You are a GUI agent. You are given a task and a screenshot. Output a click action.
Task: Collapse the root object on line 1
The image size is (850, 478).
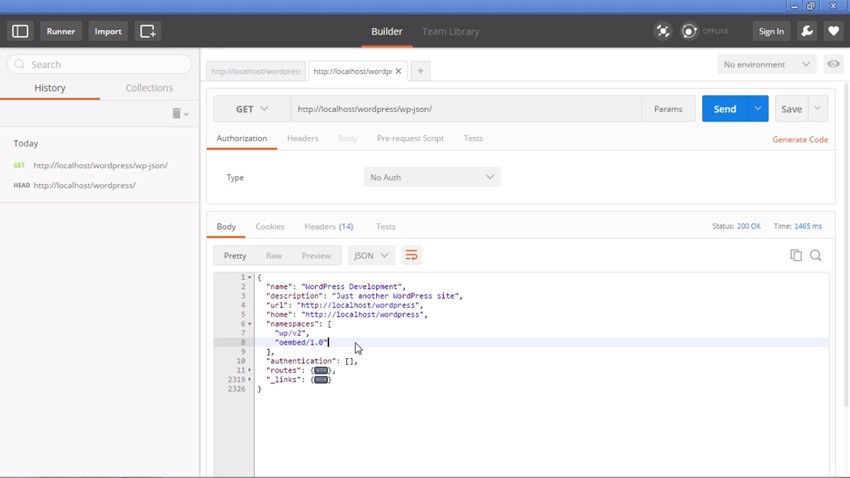[249, 277]
